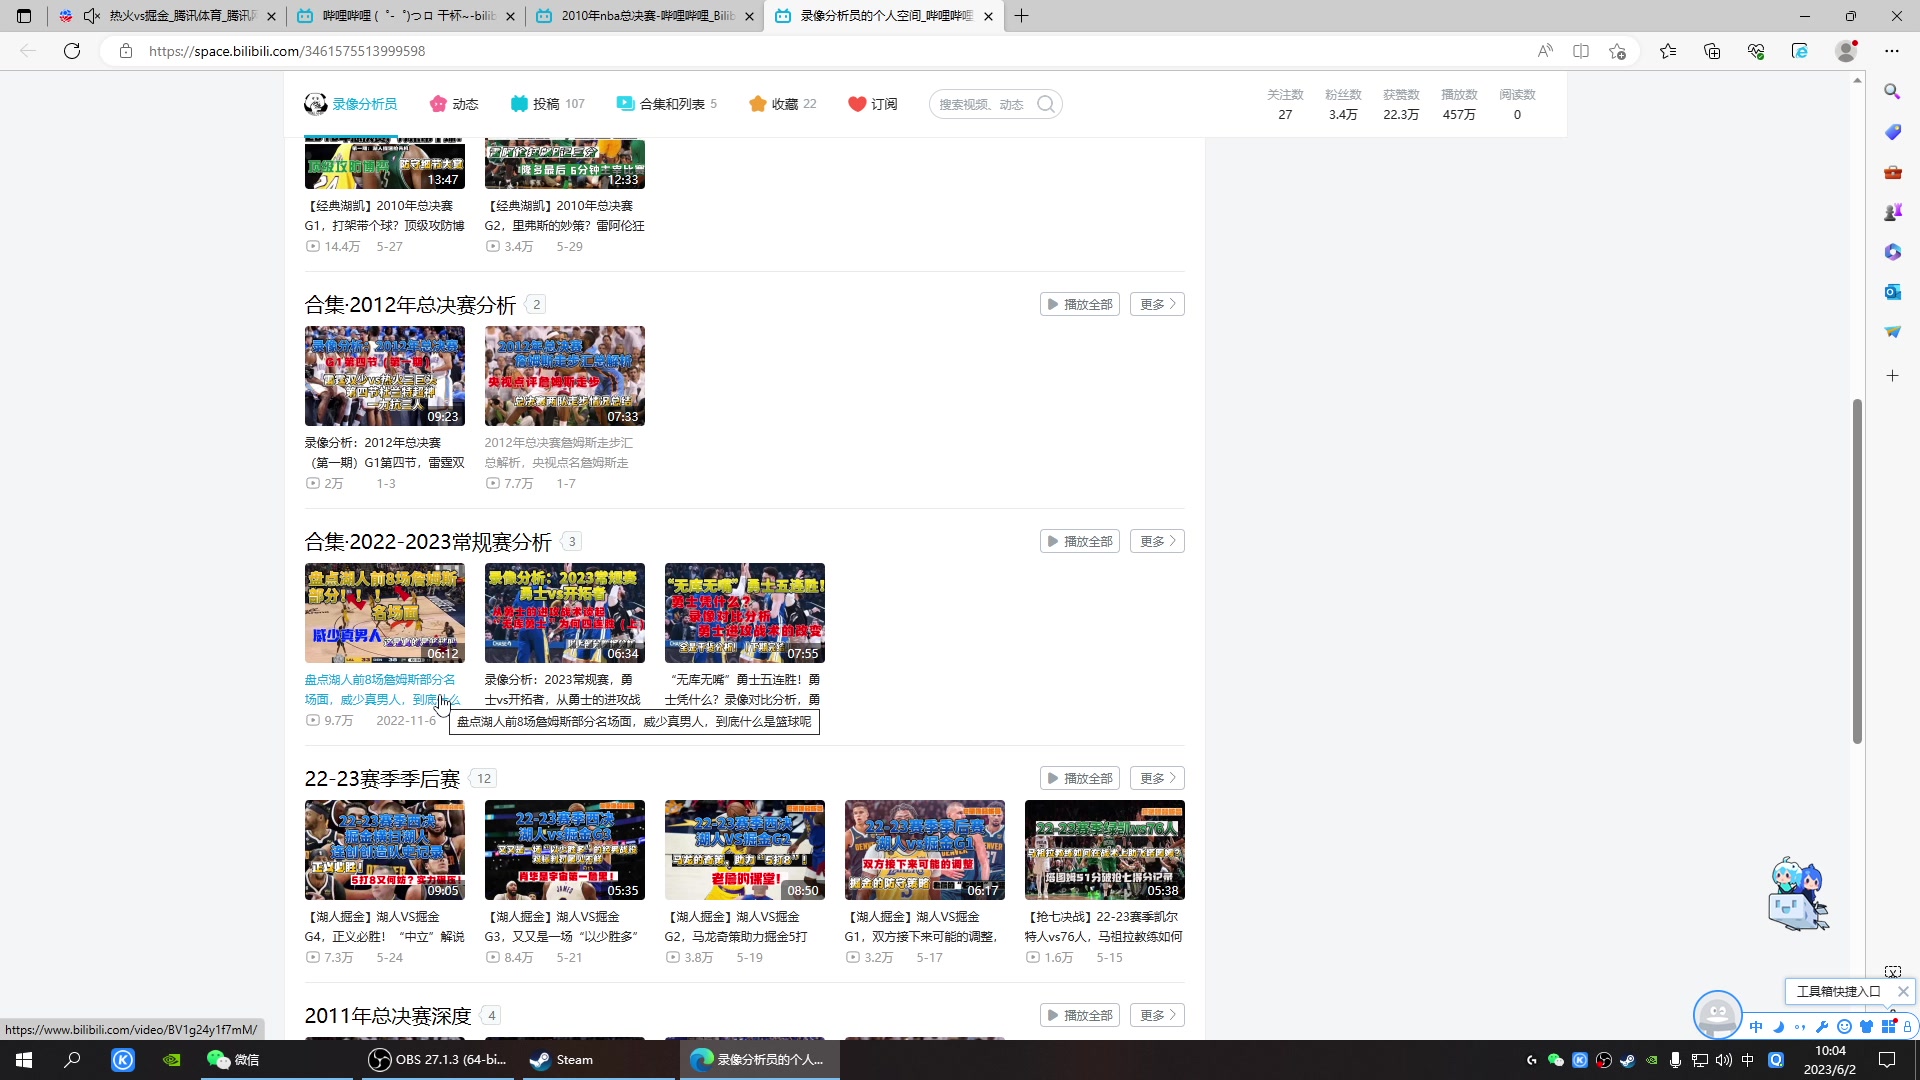Click the search magnifier icon in Bilibili search box
The height and width of the screenshot is (1080, 1920).
pos(1046,104)
